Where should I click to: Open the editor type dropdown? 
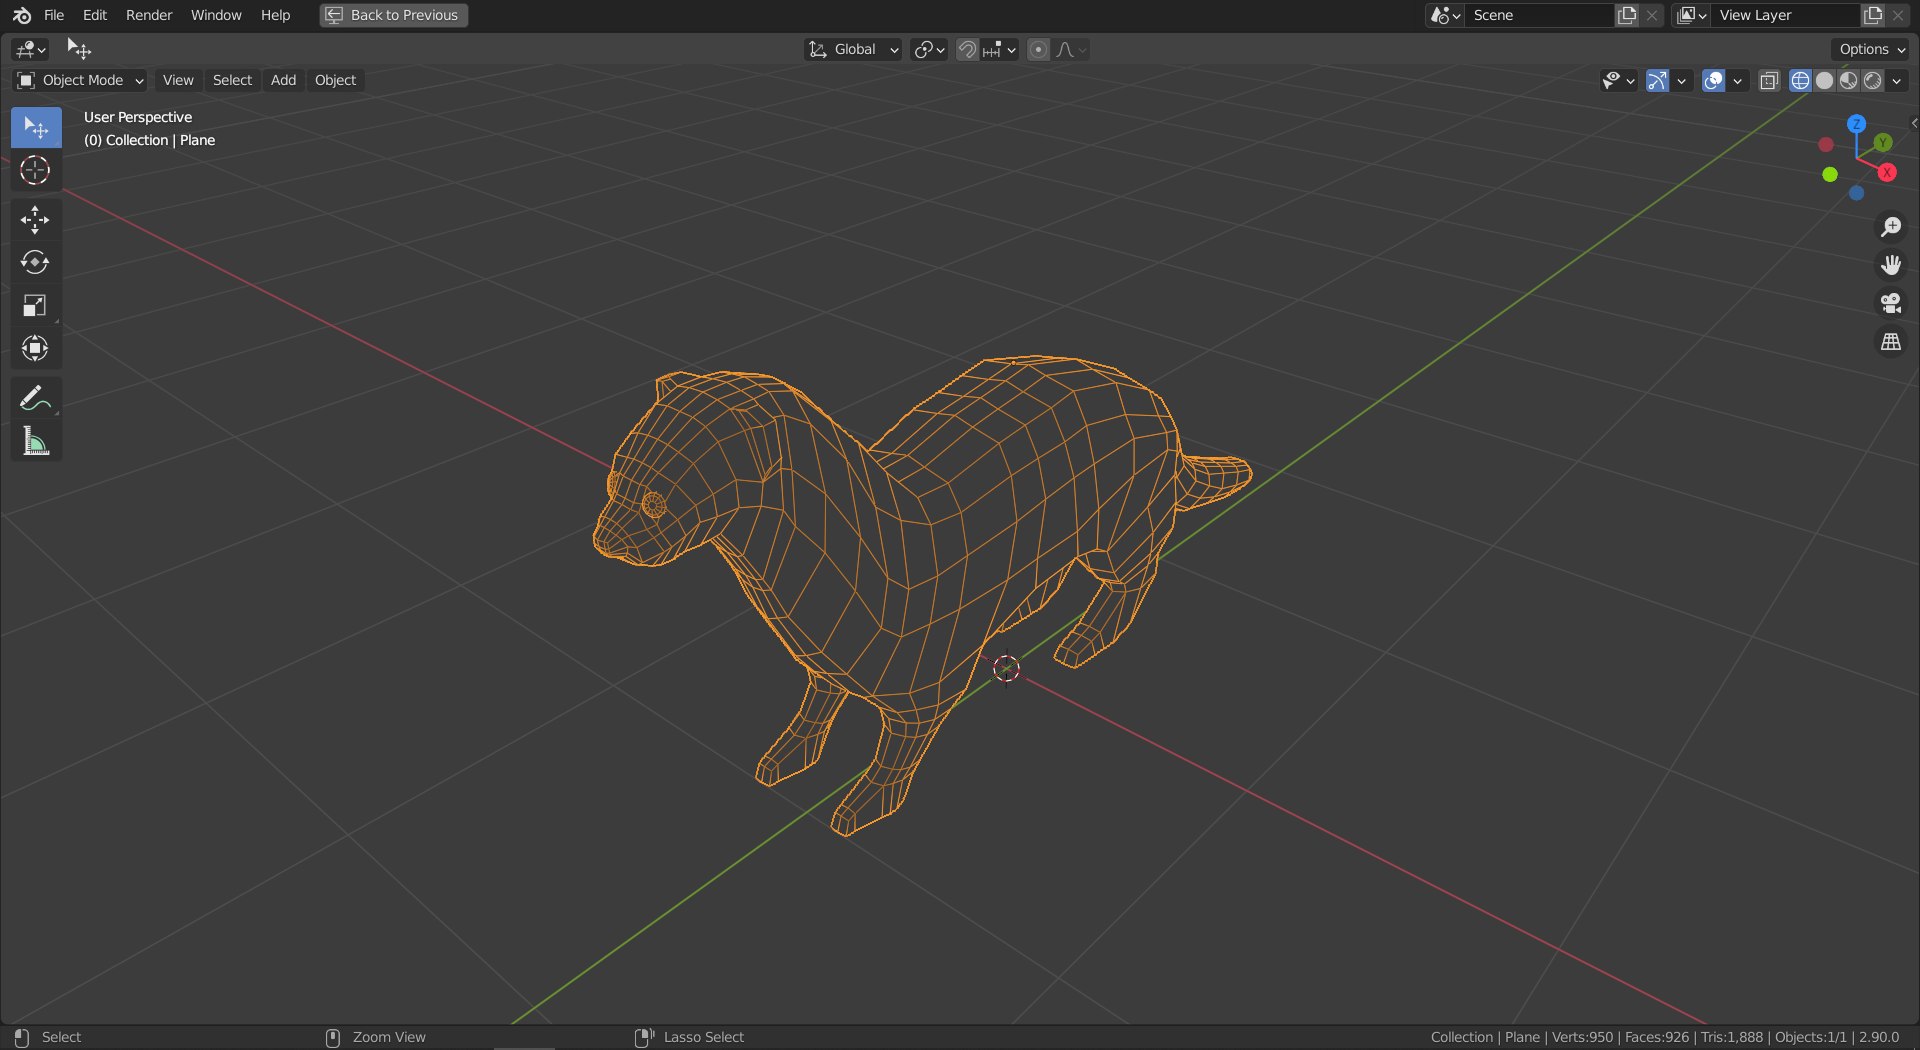click(30, 49)
